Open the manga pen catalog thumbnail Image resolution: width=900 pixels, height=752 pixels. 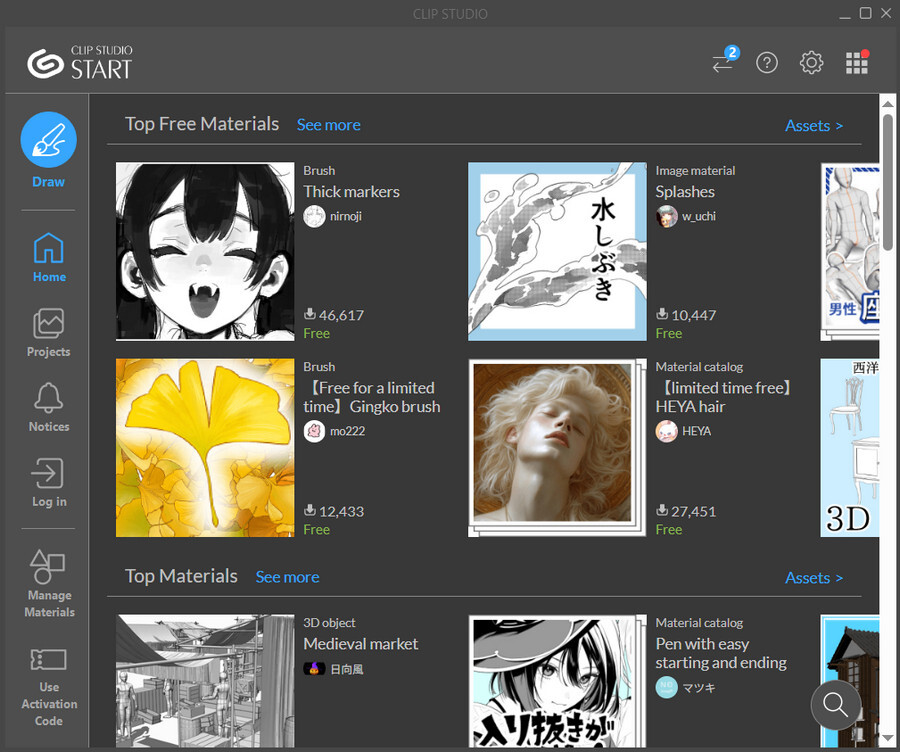pyautogui.click(x=557, y=681)
